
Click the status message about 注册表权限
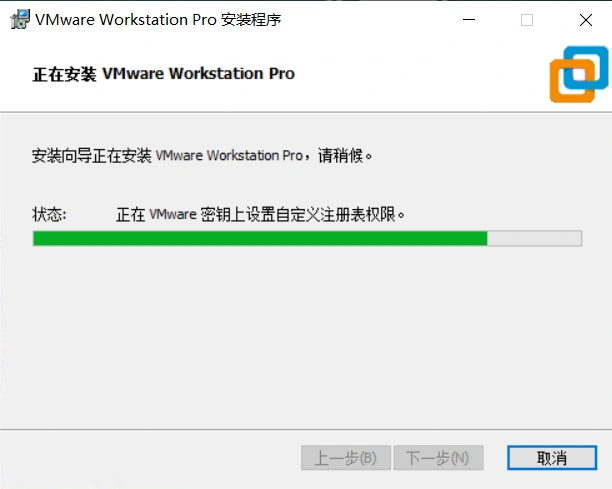point(260,214)
